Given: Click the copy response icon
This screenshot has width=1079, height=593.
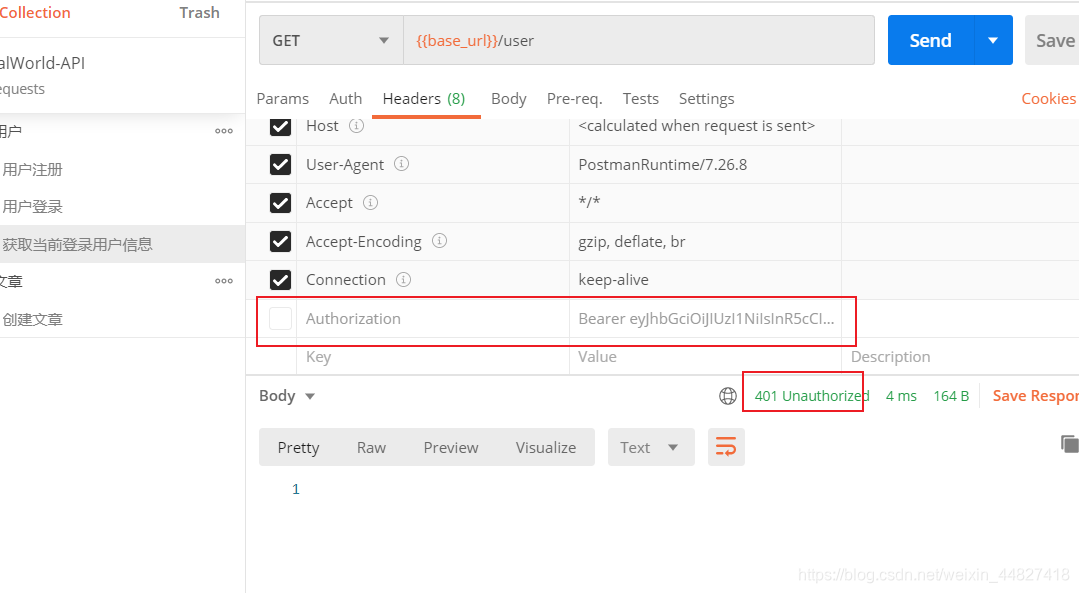Looking at the screenshot, I should (x=1069, y=444).
